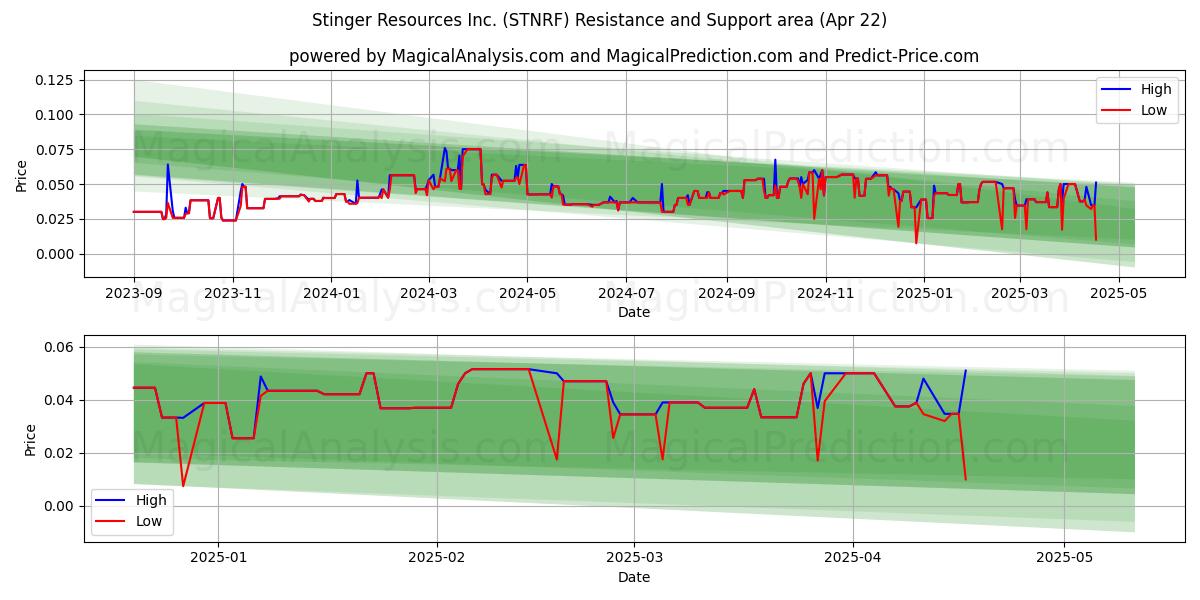Click the '2025-02' tick label on bottom chart

pos(439,558)
